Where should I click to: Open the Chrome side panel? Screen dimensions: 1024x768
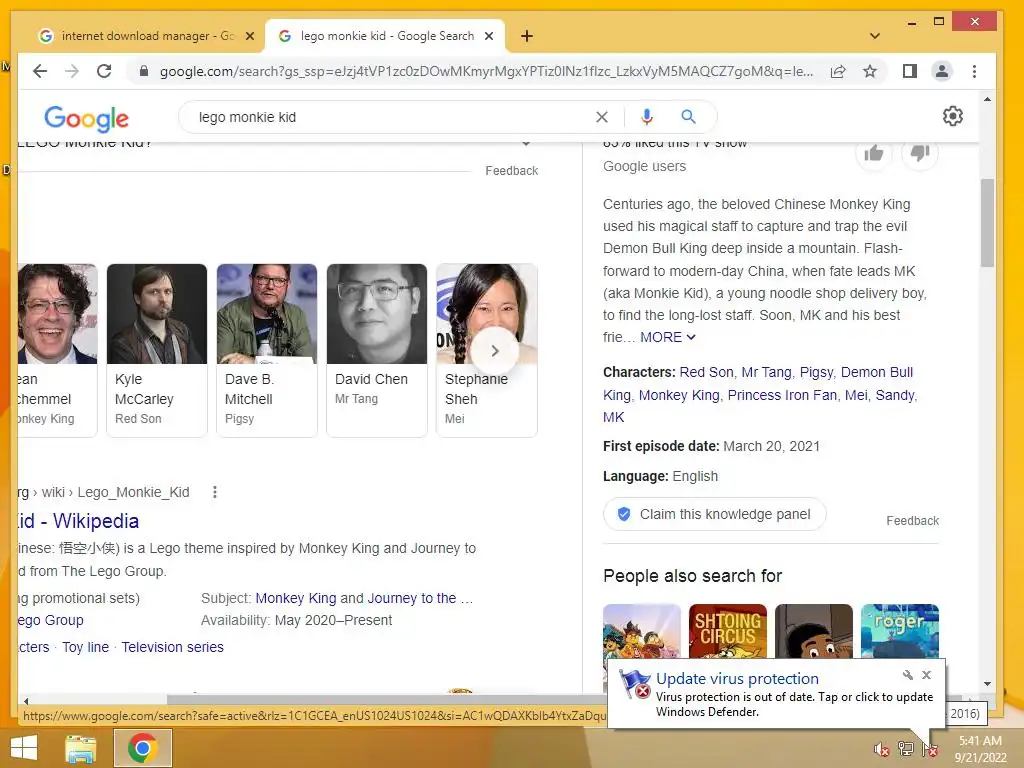coord(910,71)
